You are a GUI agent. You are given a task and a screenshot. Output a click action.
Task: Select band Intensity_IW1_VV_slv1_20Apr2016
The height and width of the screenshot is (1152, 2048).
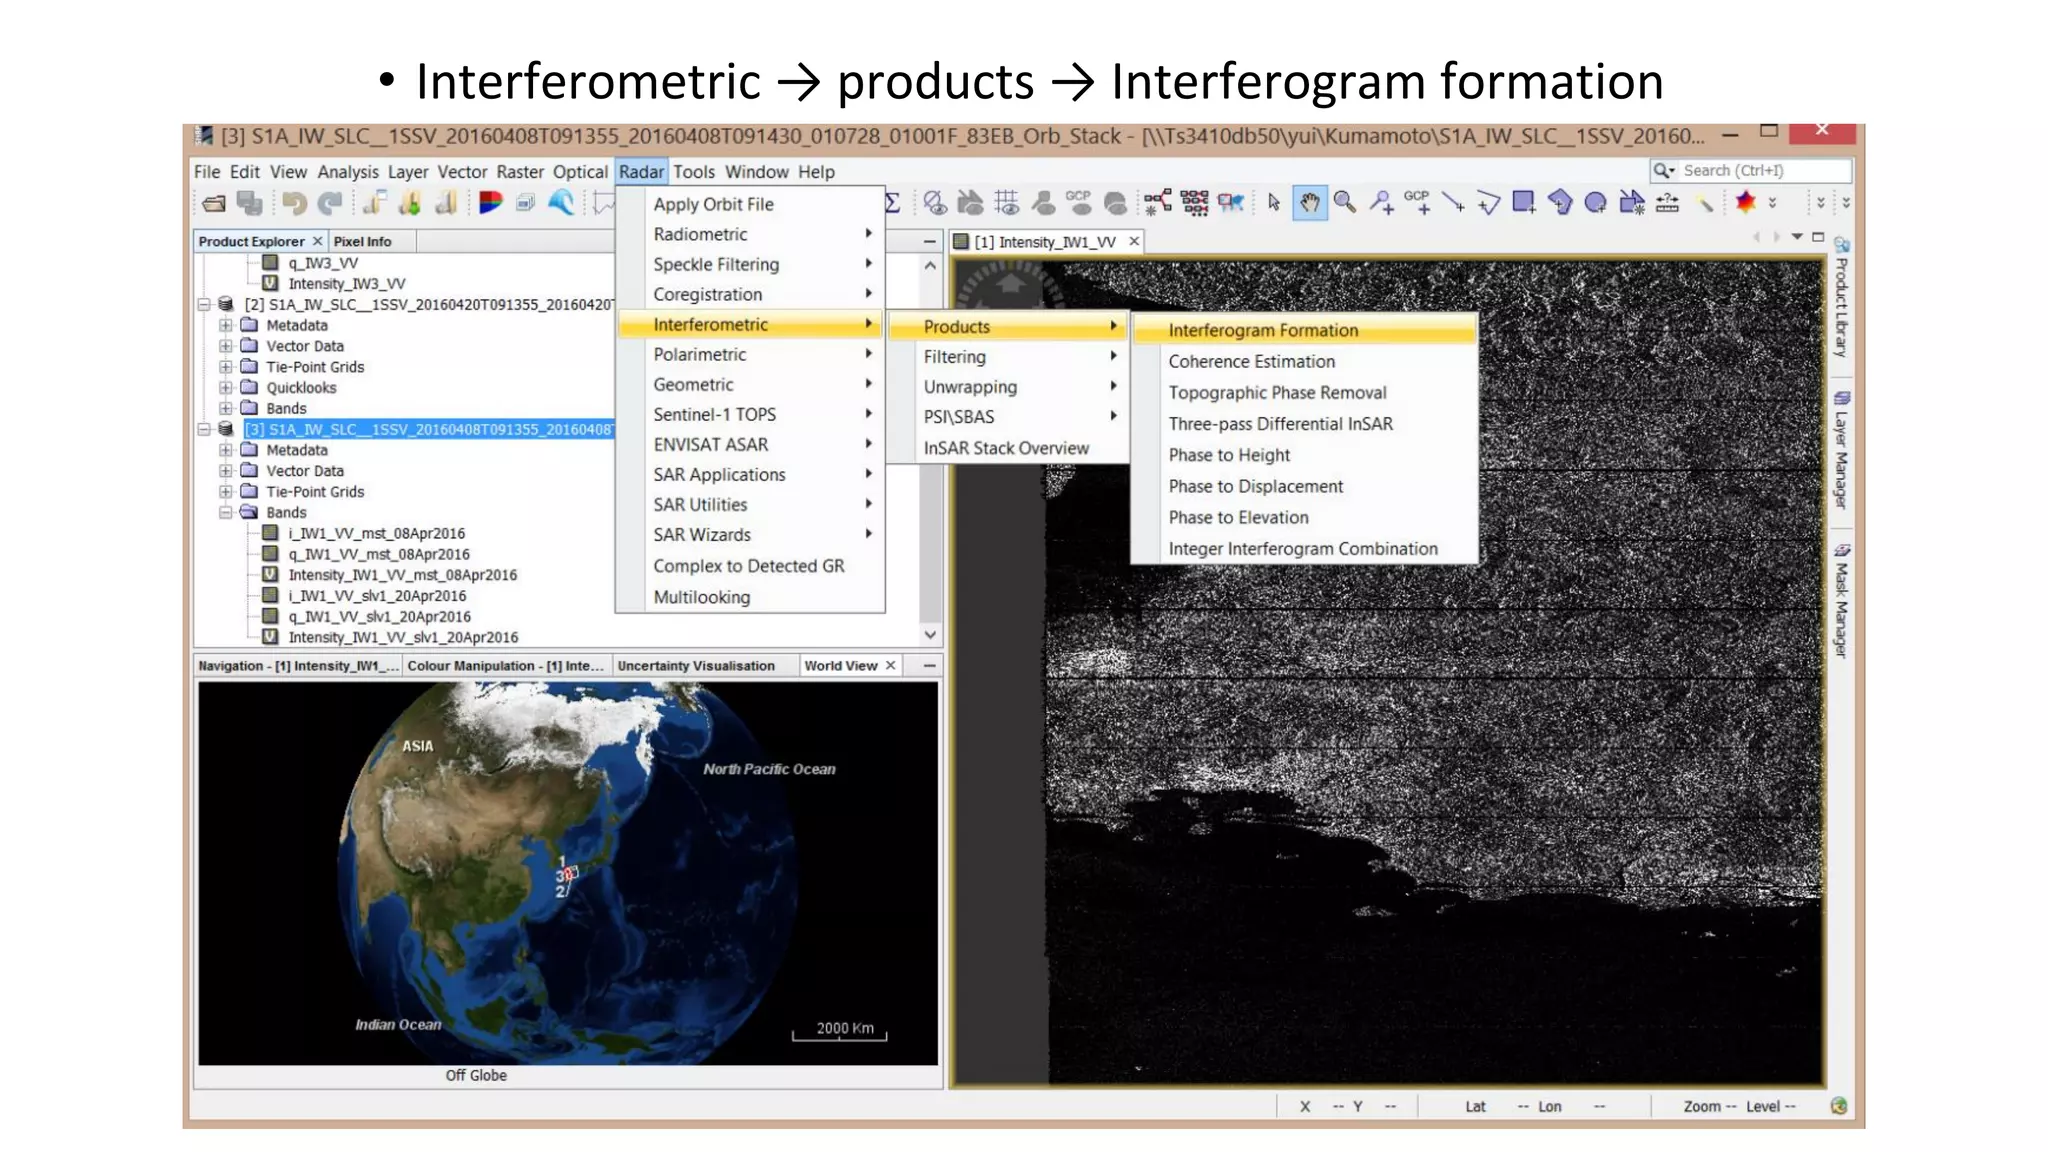[403, 637]
